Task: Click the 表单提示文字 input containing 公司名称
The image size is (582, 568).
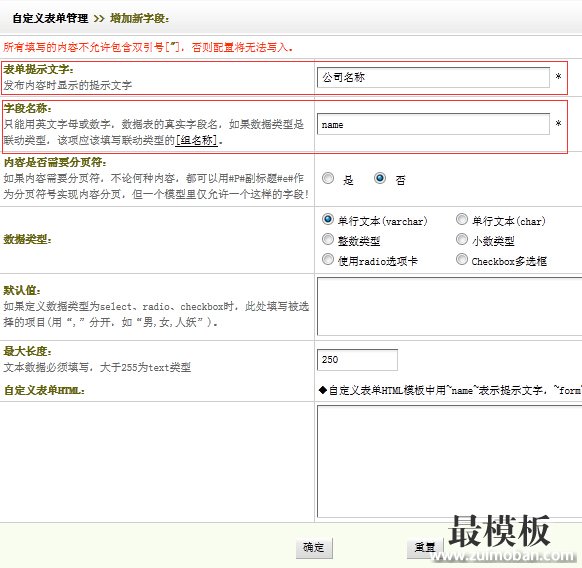Action: tap(433, 77)
